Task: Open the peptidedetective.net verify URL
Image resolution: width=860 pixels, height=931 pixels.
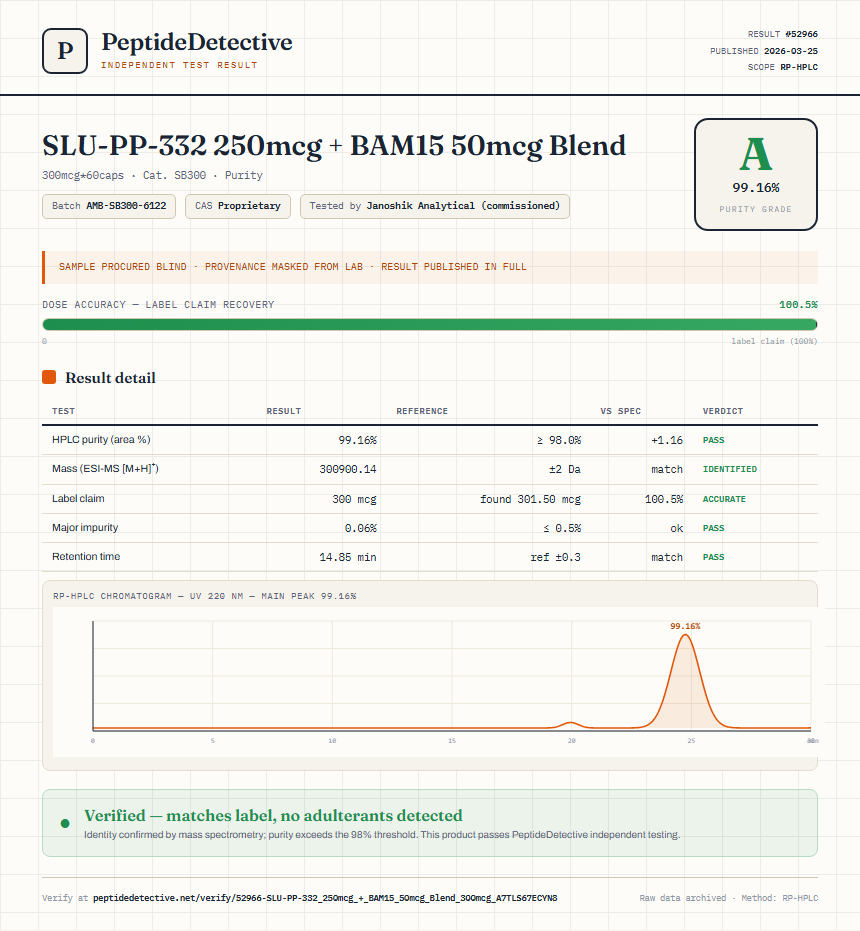Action: 325,898
